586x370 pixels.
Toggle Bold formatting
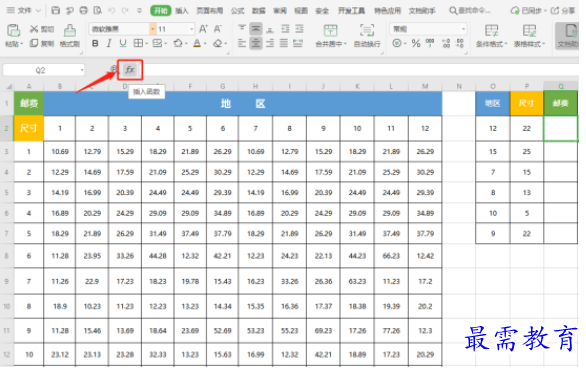[x=95, y=43]
